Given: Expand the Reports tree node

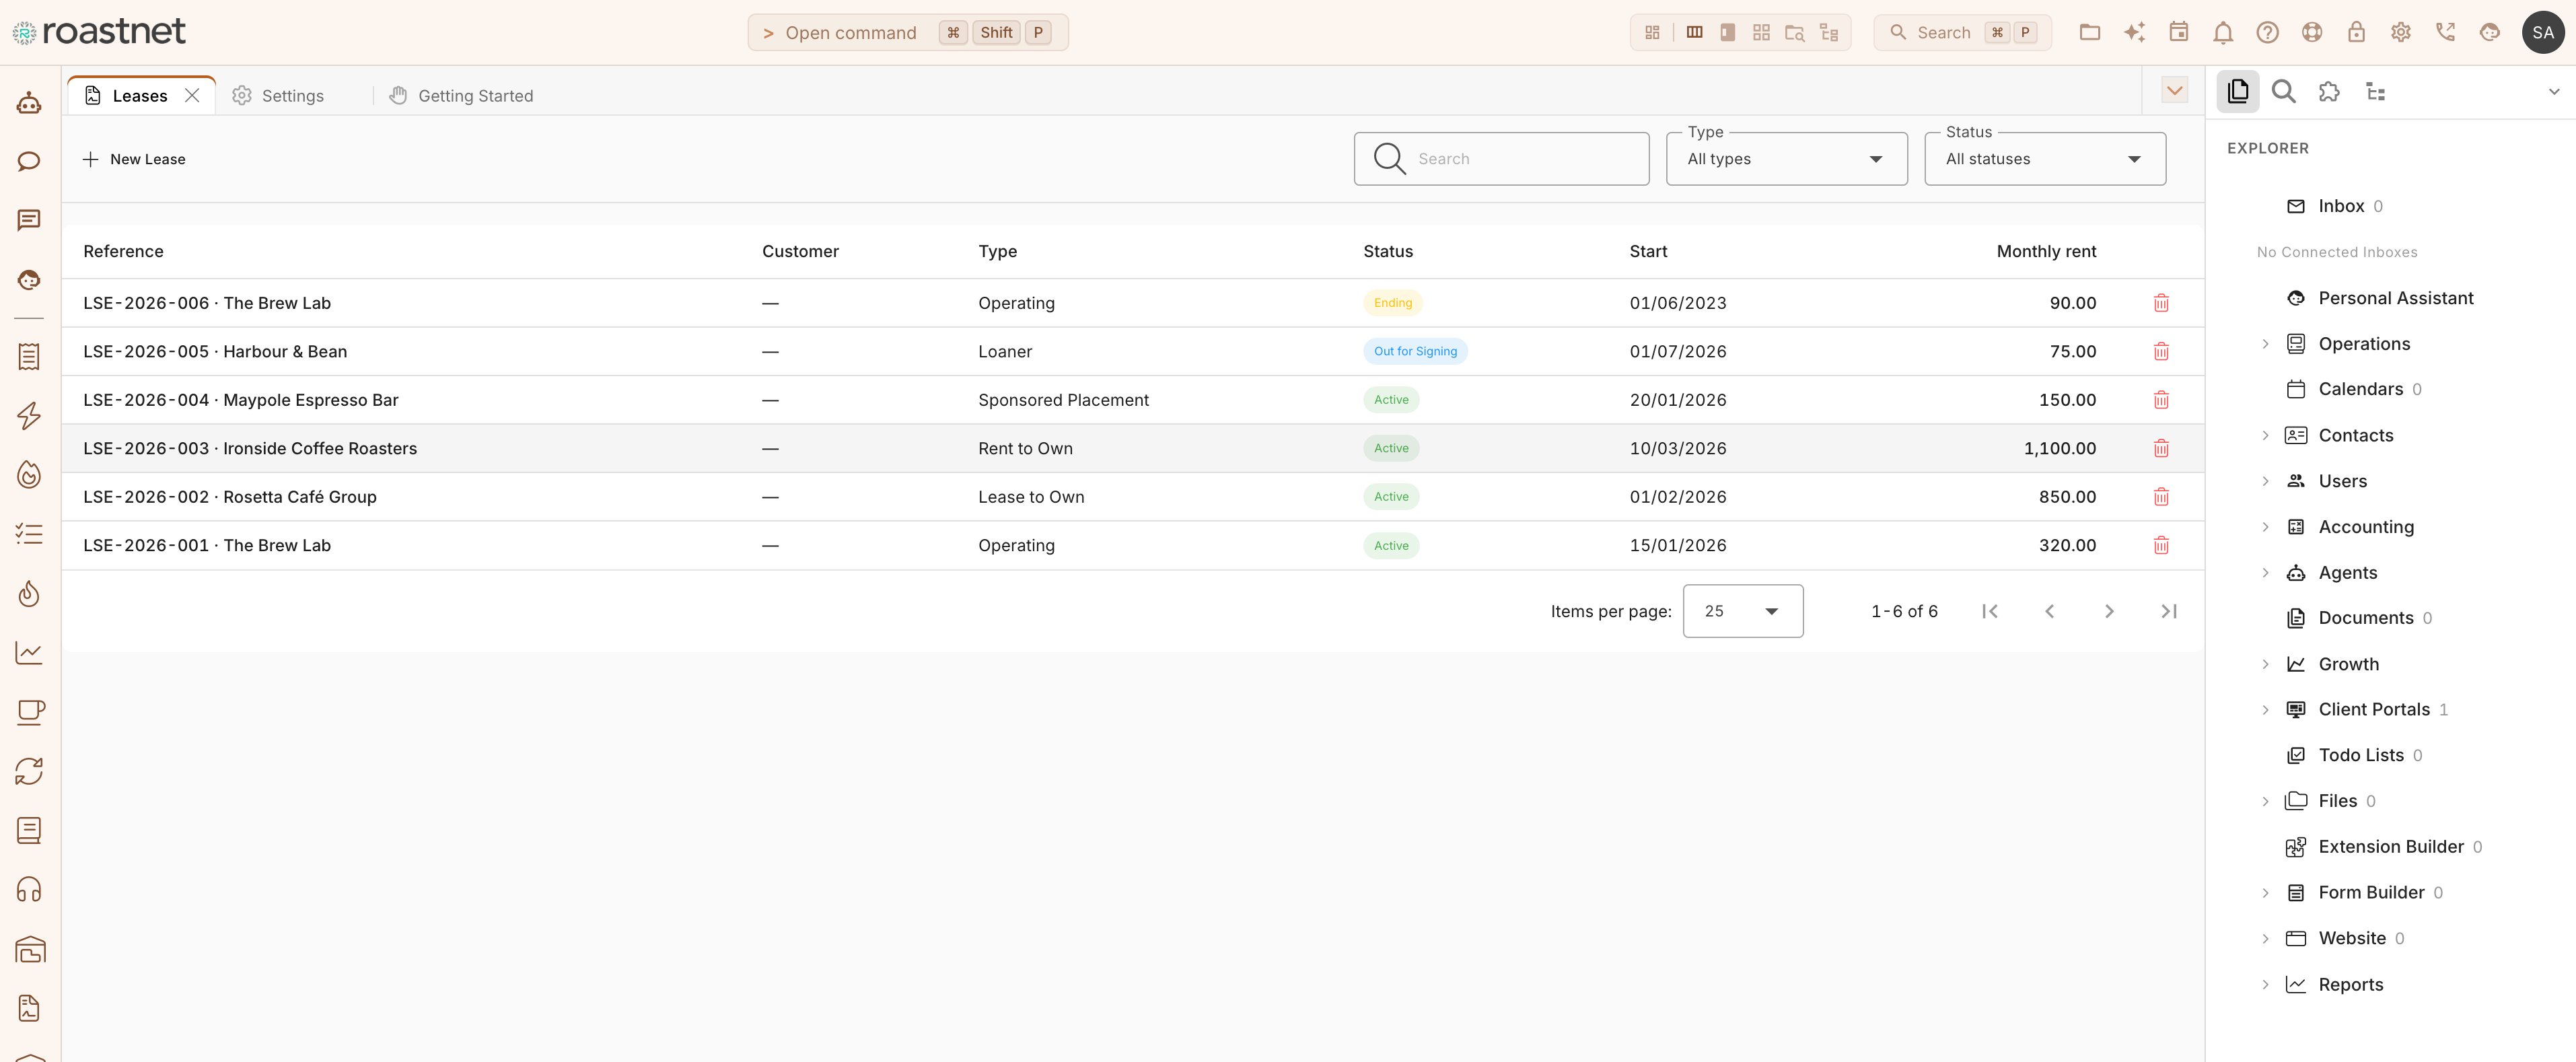Looking at the screenshot, I should tap(2265, 985).
